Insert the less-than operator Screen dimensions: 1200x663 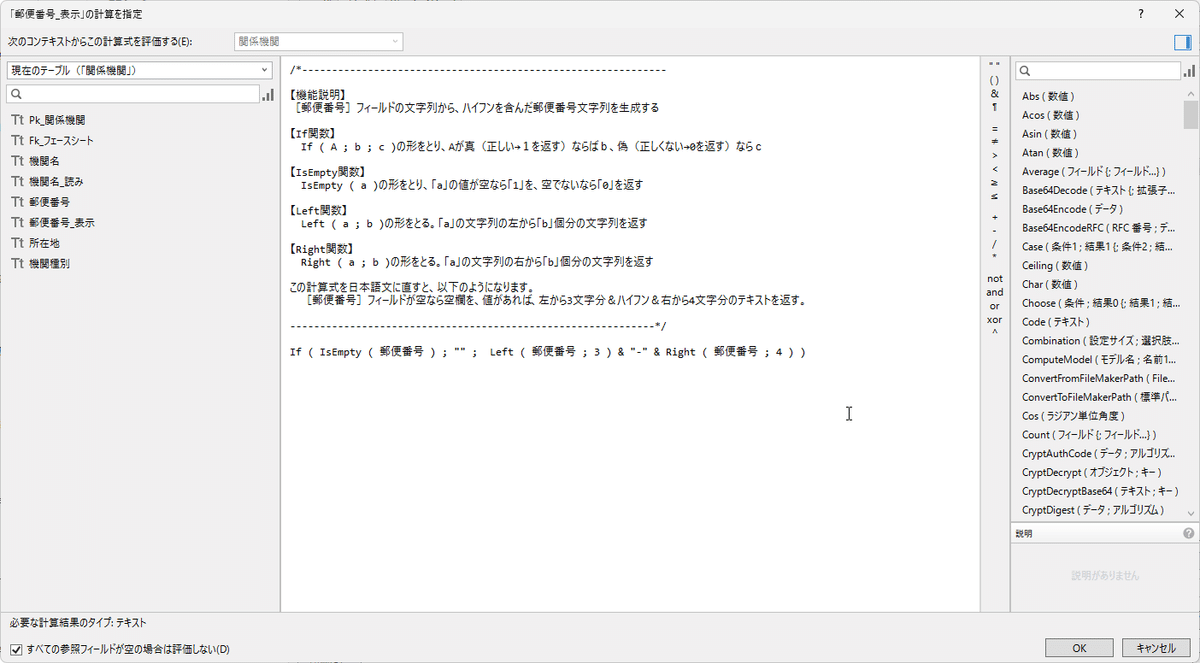tap(994, 168)
